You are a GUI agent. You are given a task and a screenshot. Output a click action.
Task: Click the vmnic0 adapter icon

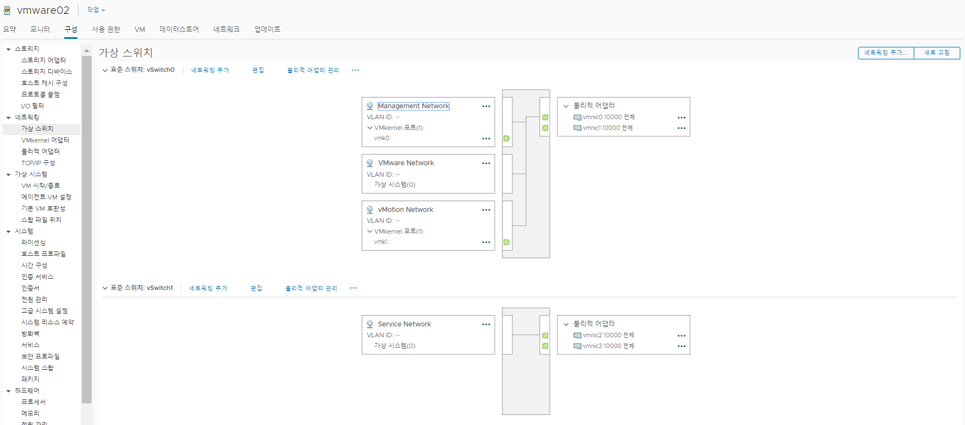[x=577, y=117]
